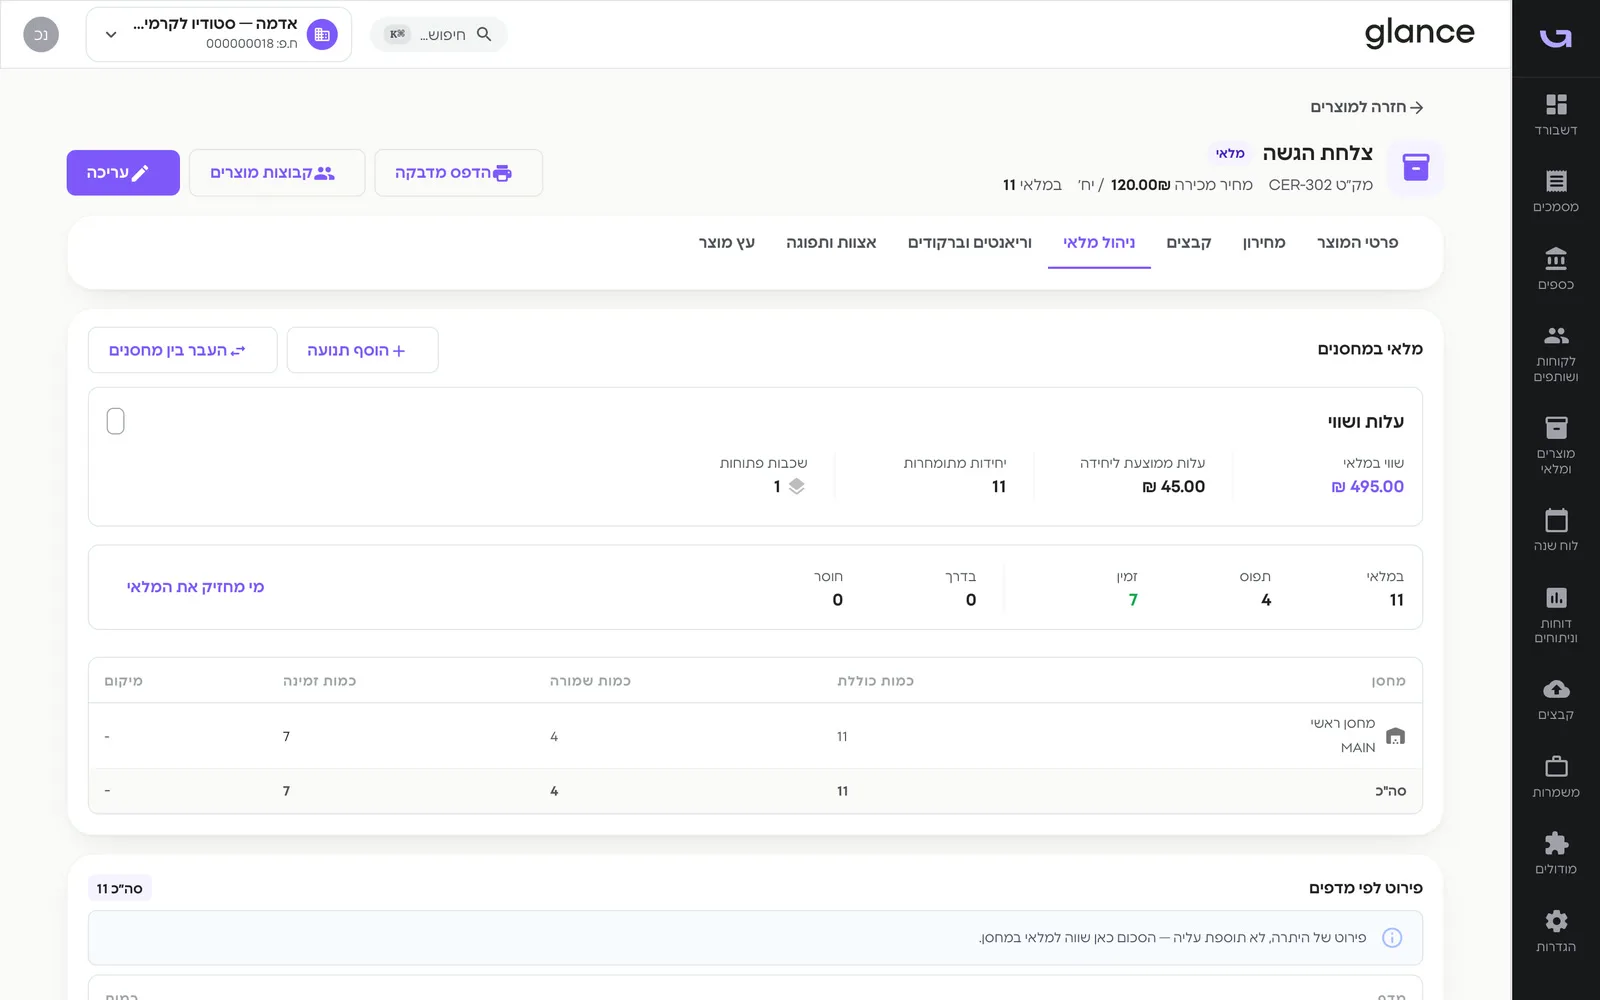Expand the company selector אדמה סטודיו dropdown
1600x1000 pixels.
pos(219,34)
